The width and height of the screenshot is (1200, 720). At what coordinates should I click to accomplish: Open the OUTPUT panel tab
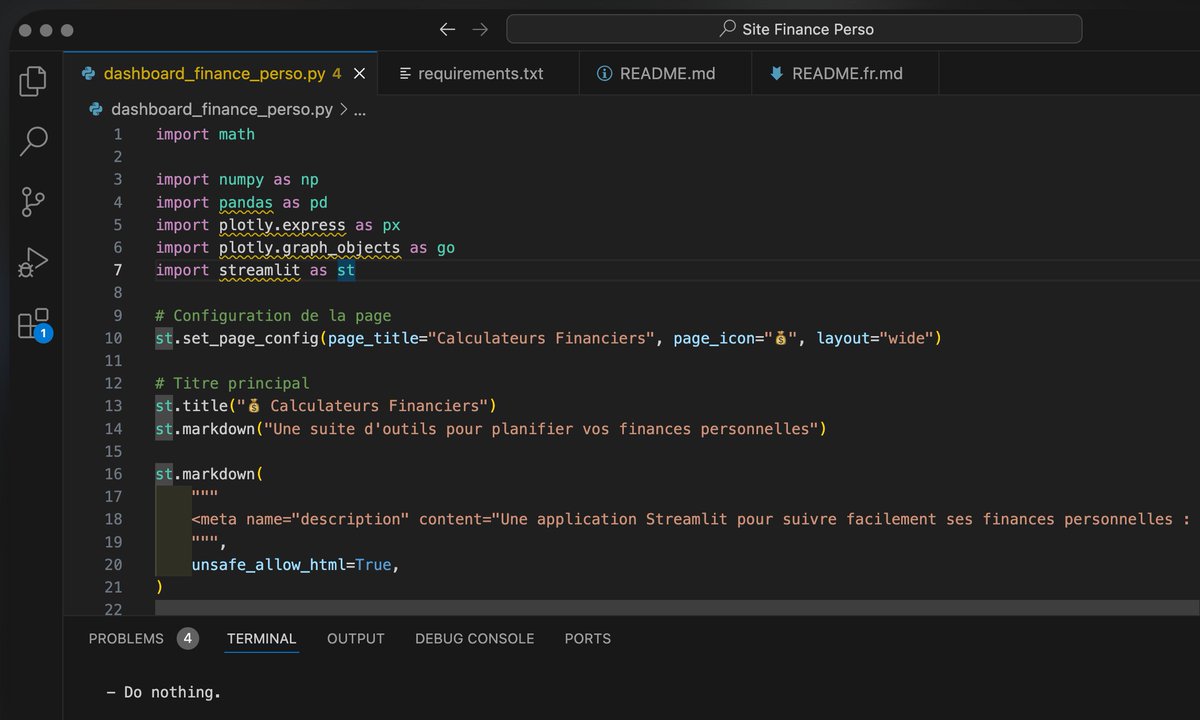[x=356, y=638]
